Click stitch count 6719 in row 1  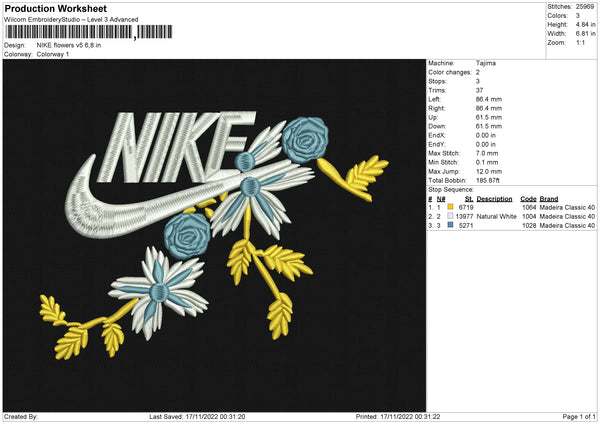click(466, 207)
